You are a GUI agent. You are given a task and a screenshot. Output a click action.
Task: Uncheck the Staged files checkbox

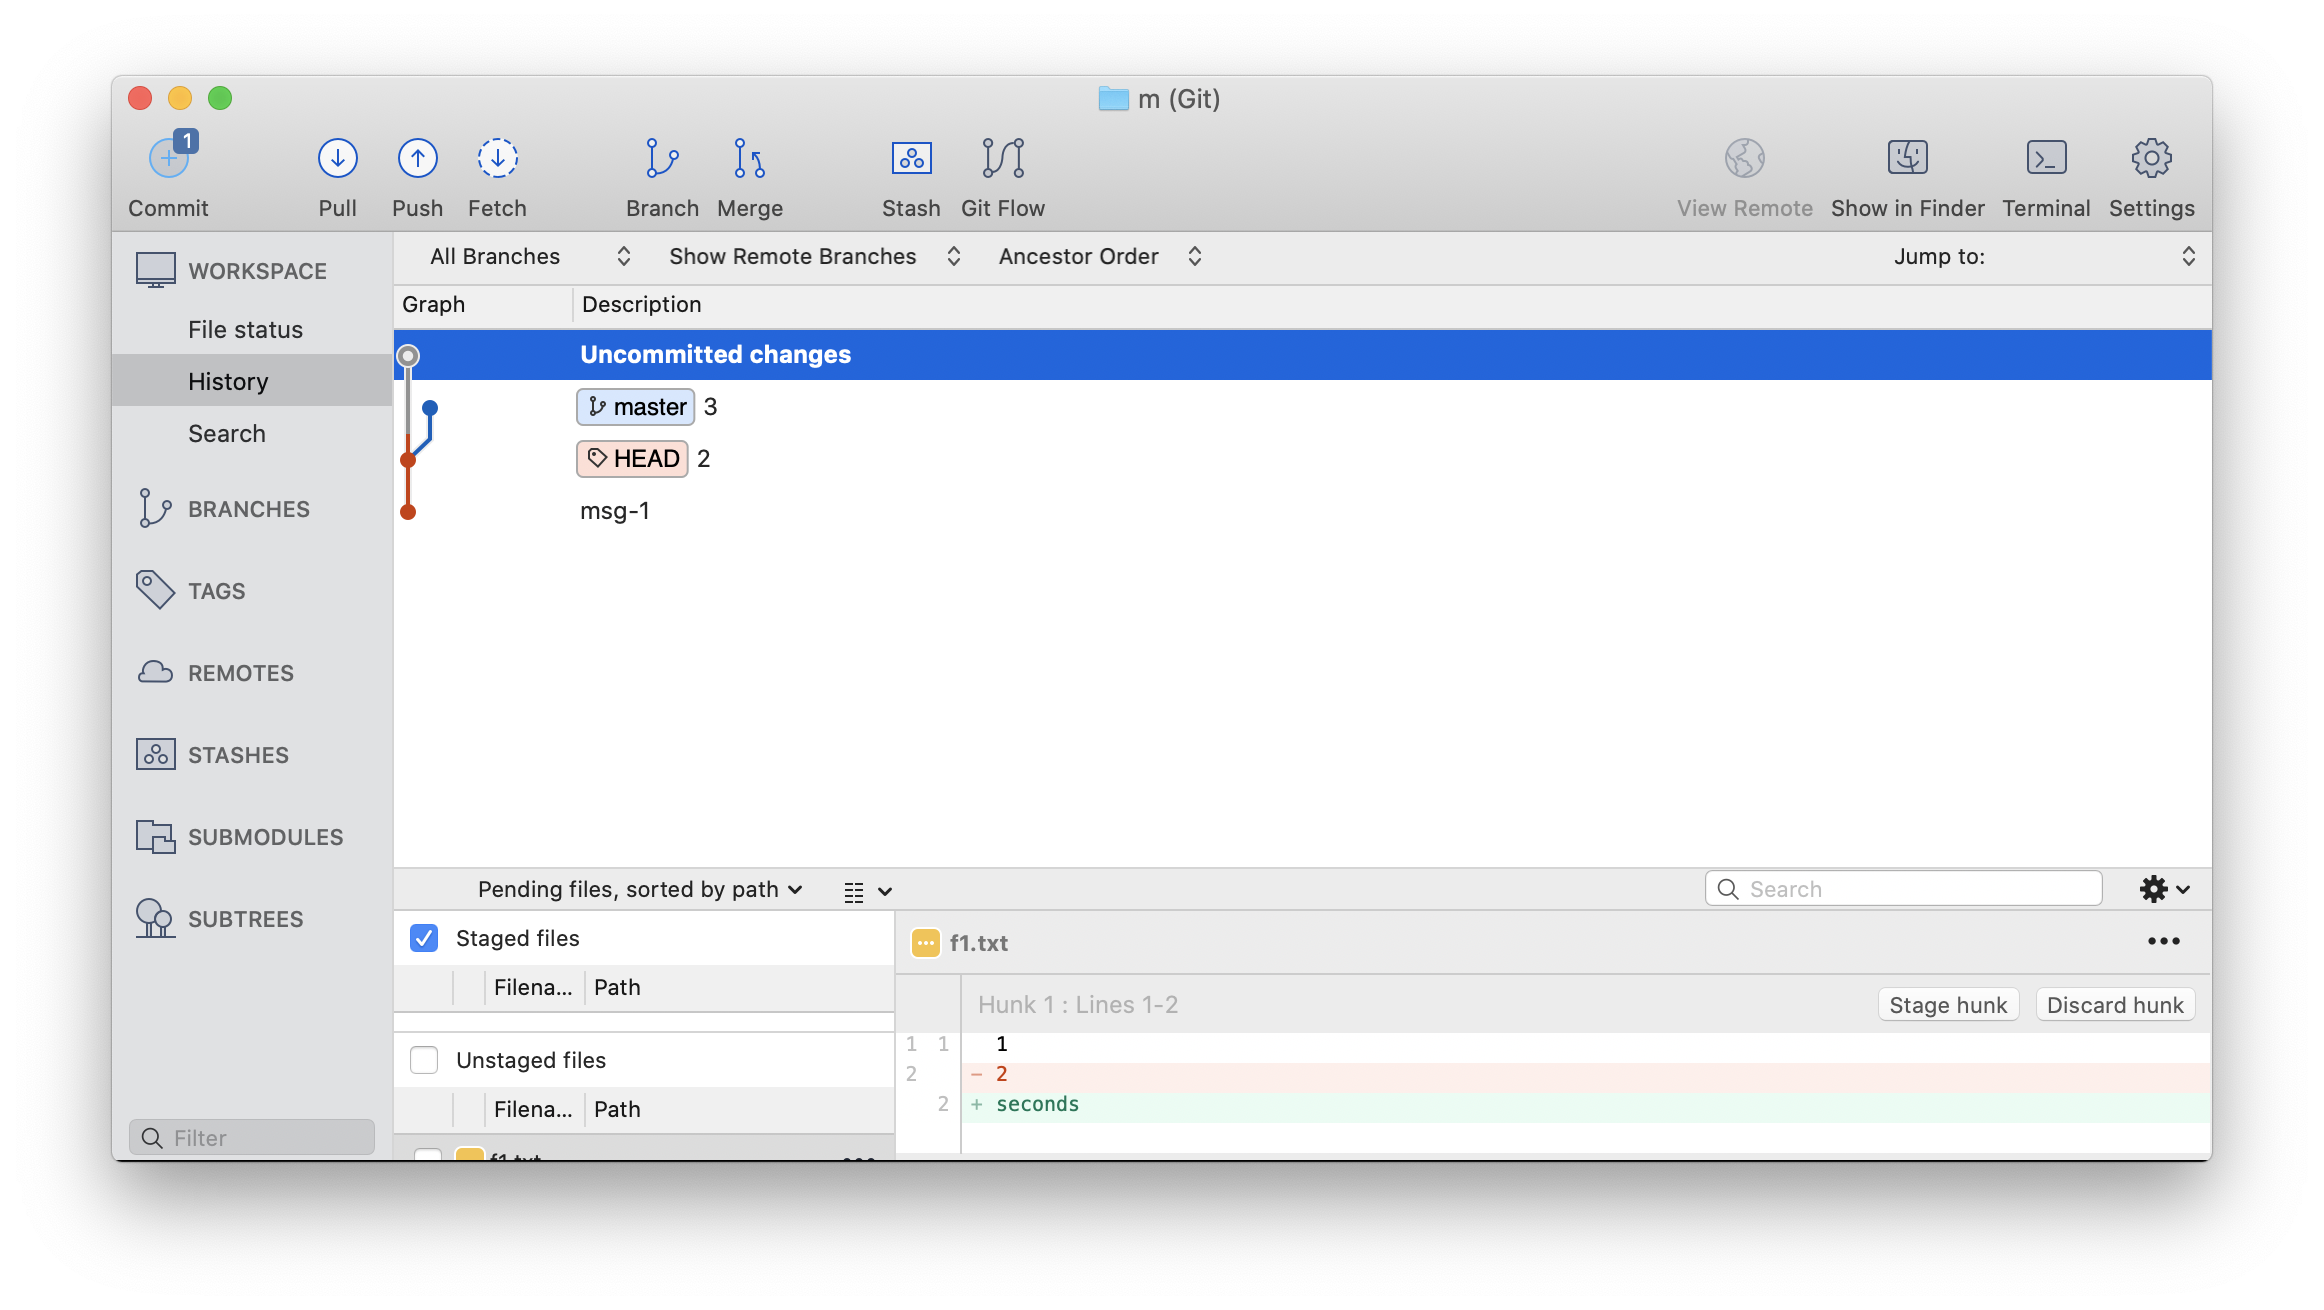pos(424,938)
